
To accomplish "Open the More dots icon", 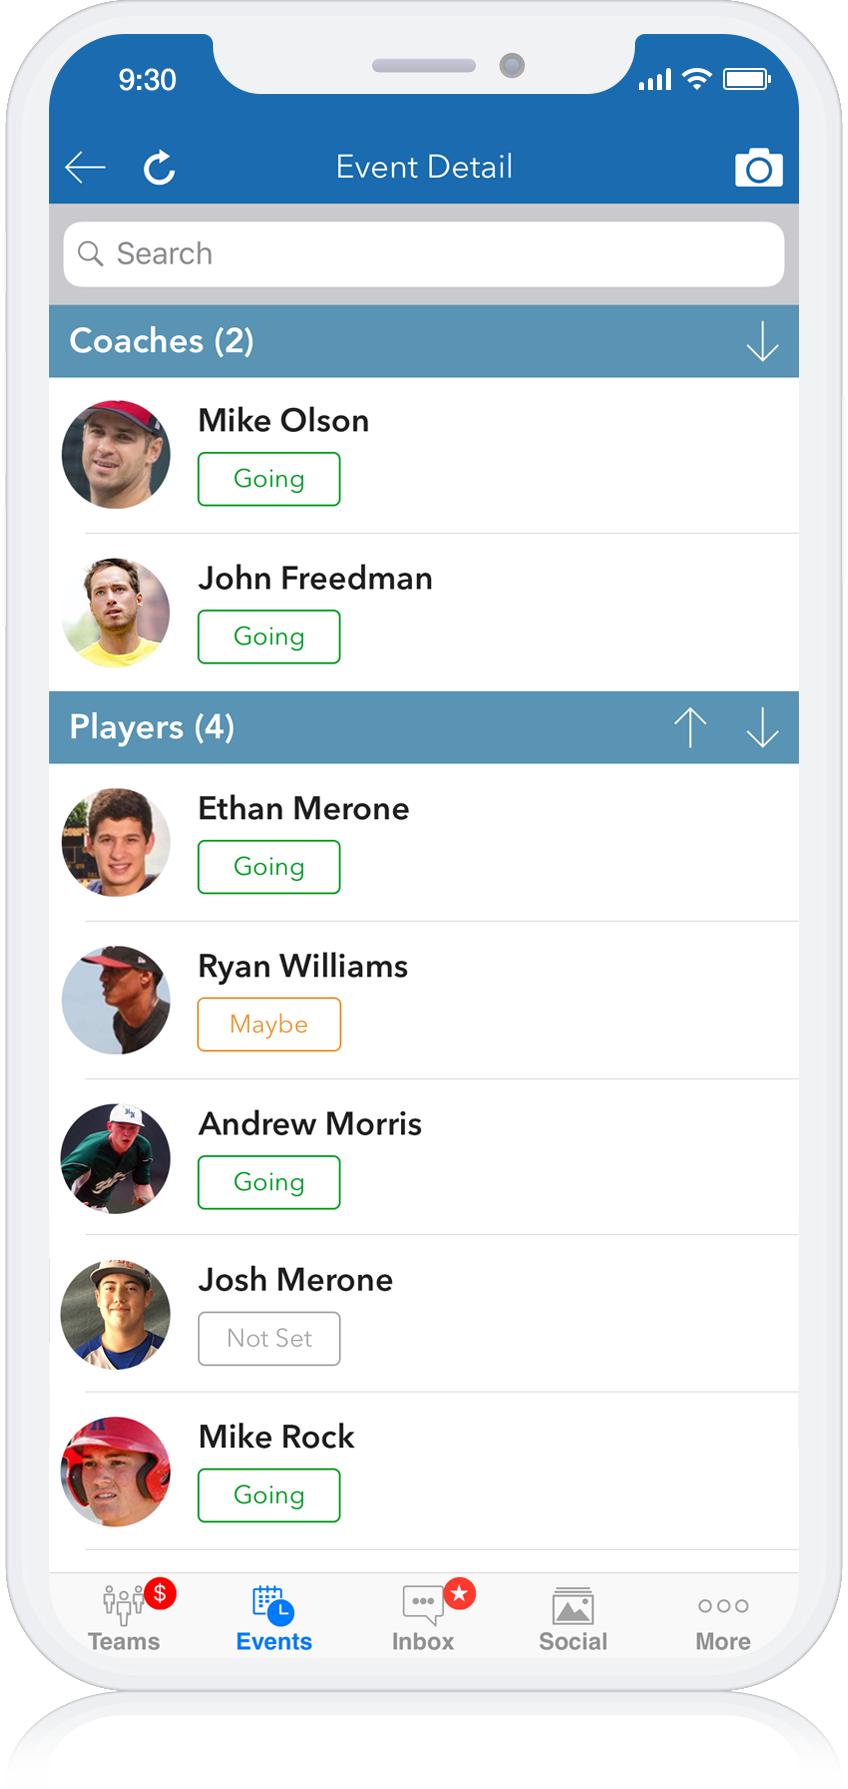I will click(723, 1606).
